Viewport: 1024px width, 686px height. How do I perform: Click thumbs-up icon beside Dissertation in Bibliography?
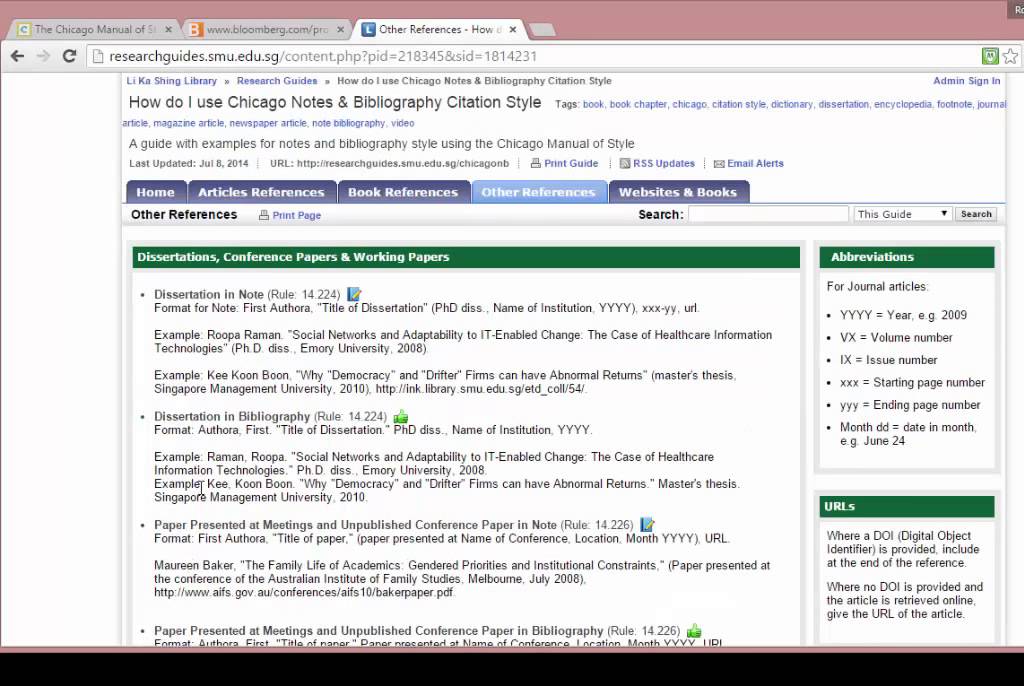tap(401, 416)
